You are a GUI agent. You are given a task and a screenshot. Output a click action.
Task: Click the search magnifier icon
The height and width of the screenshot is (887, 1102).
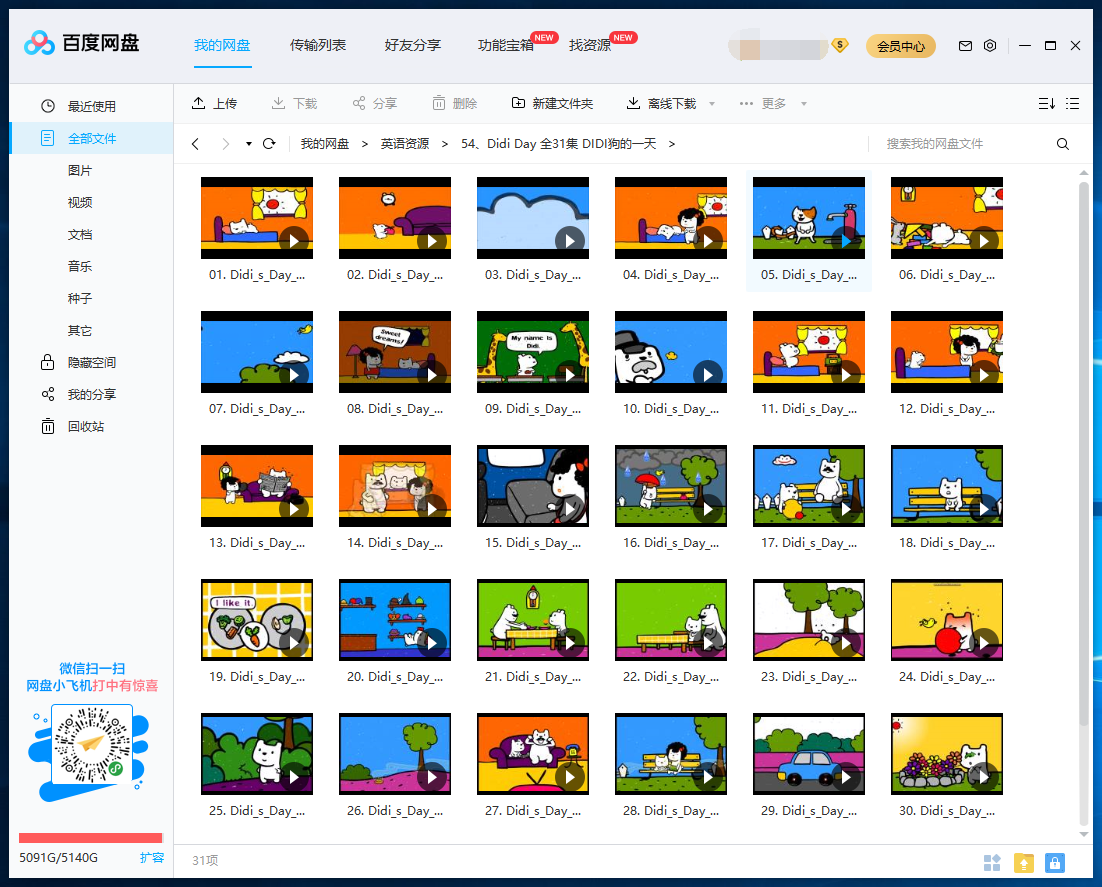[x=1063, y=144]
